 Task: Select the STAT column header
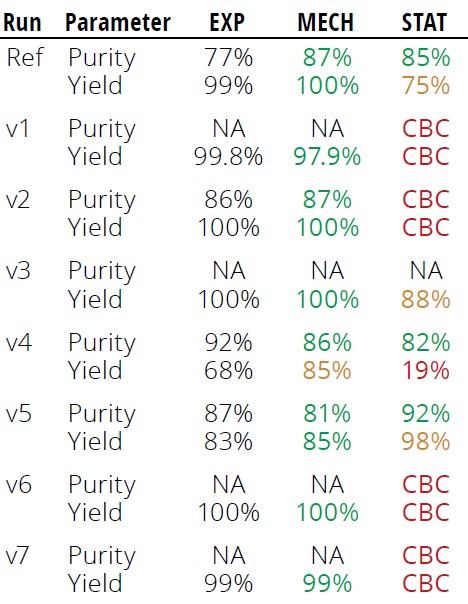[424, 22]
